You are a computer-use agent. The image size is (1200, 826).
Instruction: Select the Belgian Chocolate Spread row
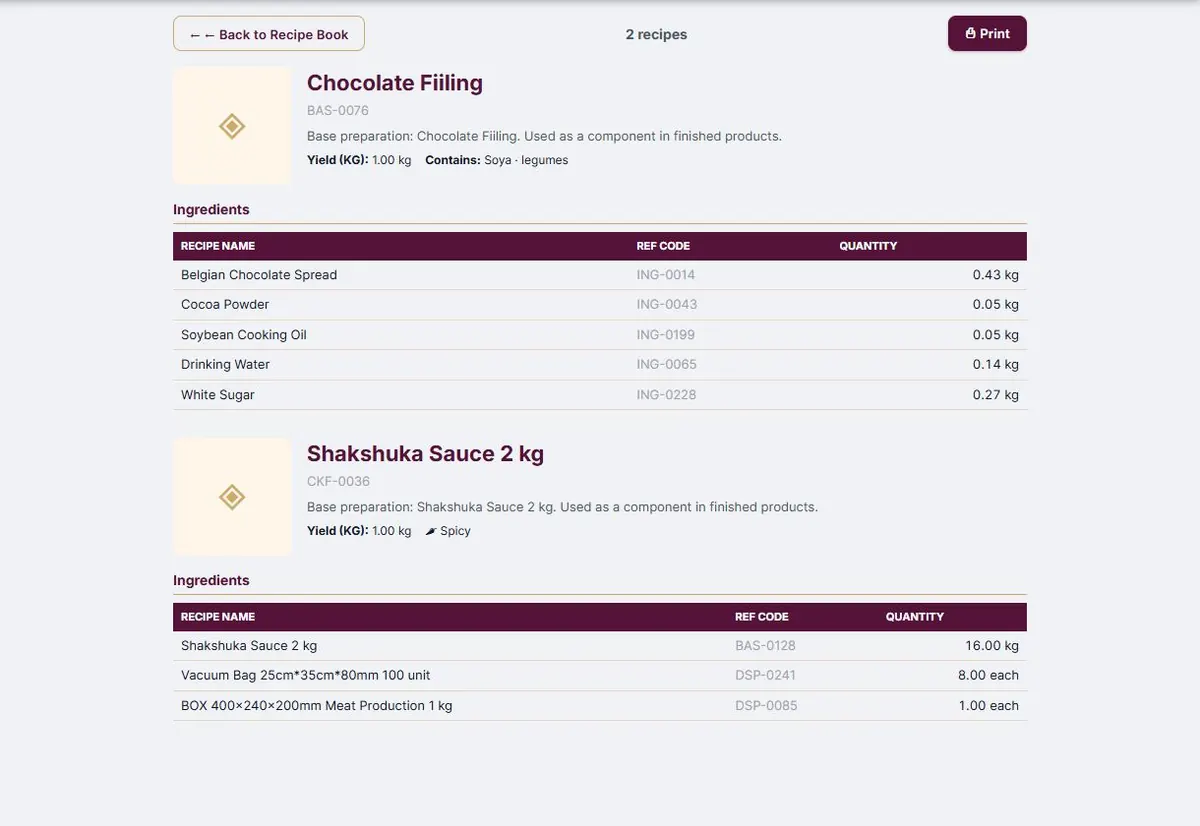tap(600, 275)
